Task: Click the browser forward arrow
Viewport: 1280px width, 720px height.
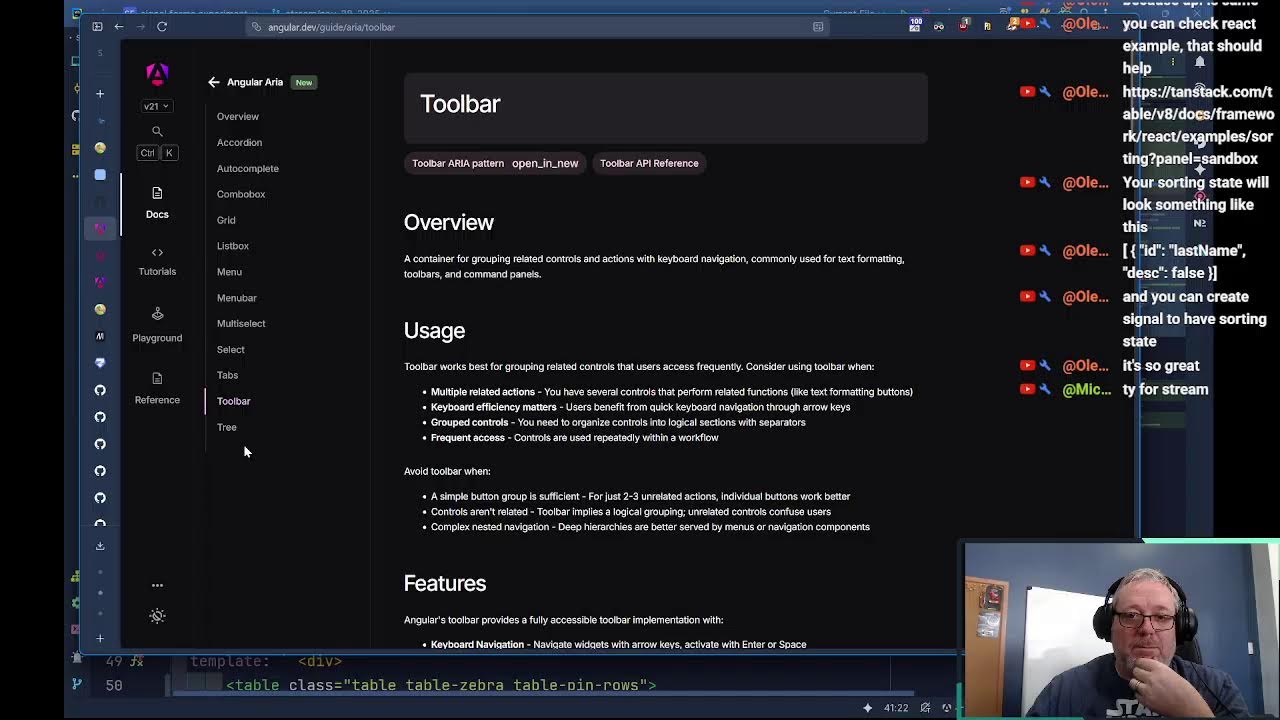Action: point(140,27)
